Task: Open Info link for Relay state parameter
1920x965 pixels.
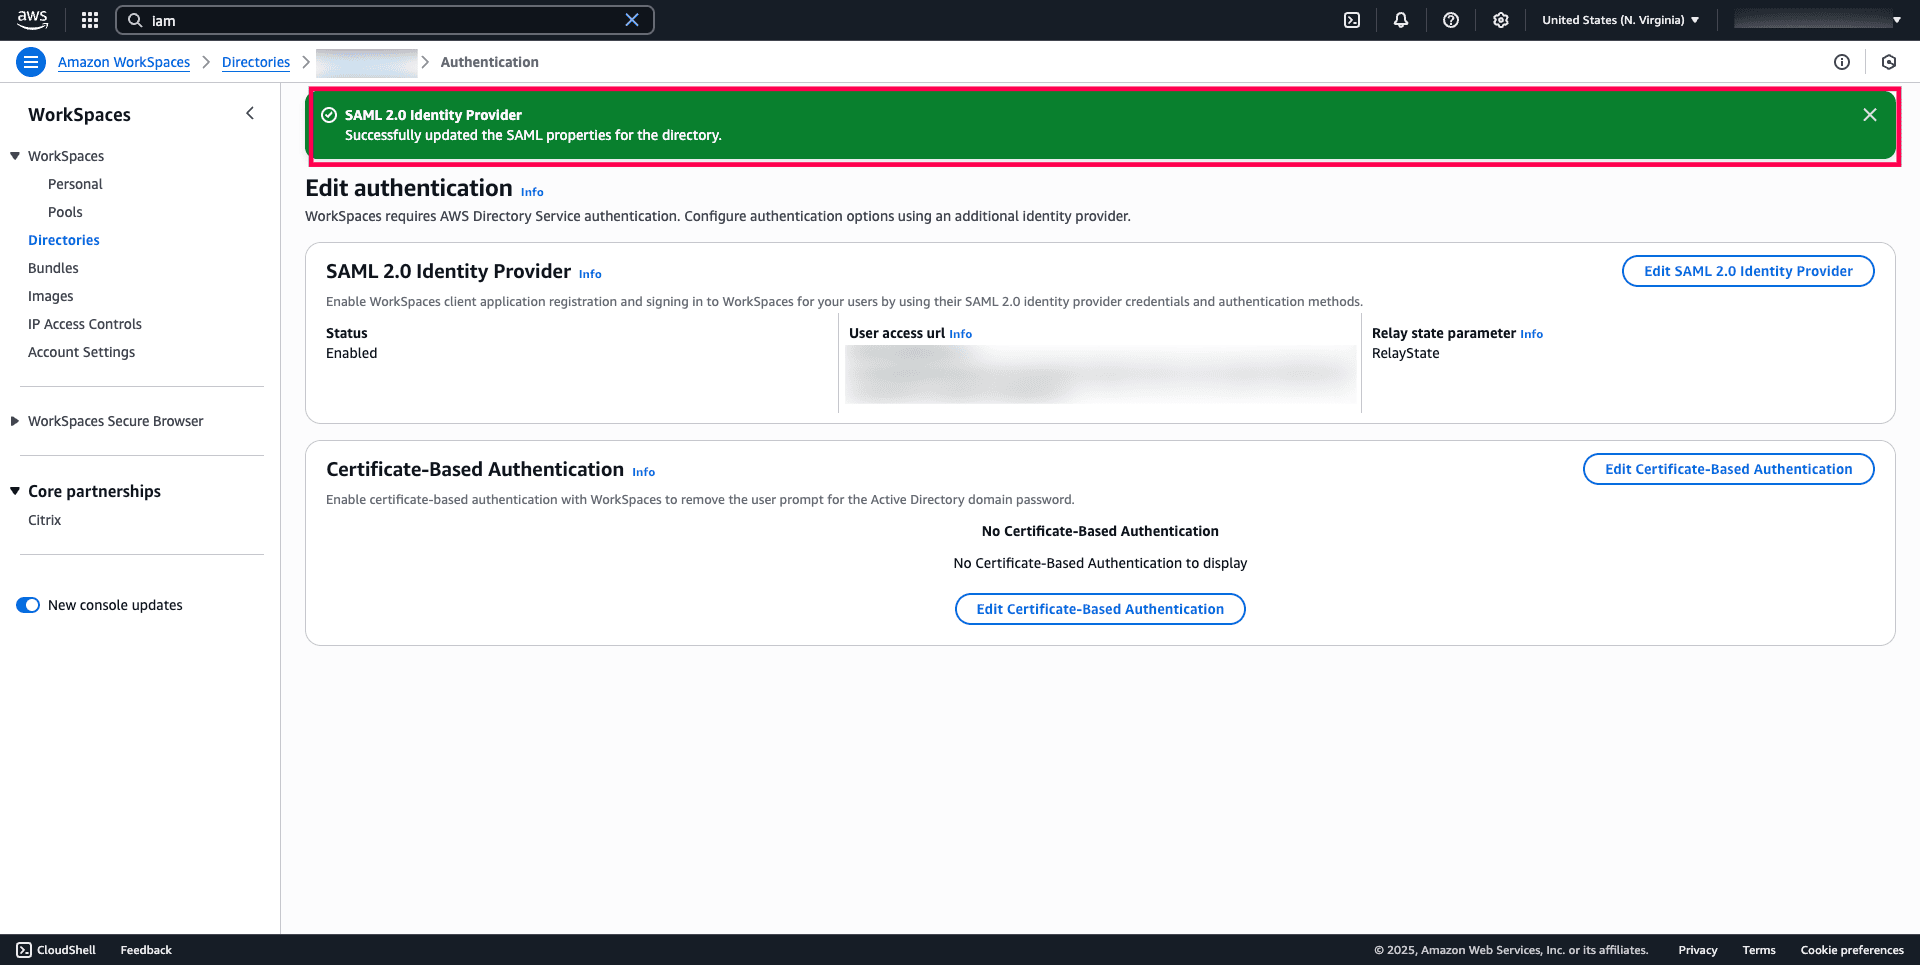Action: (x=1531, y=334)
